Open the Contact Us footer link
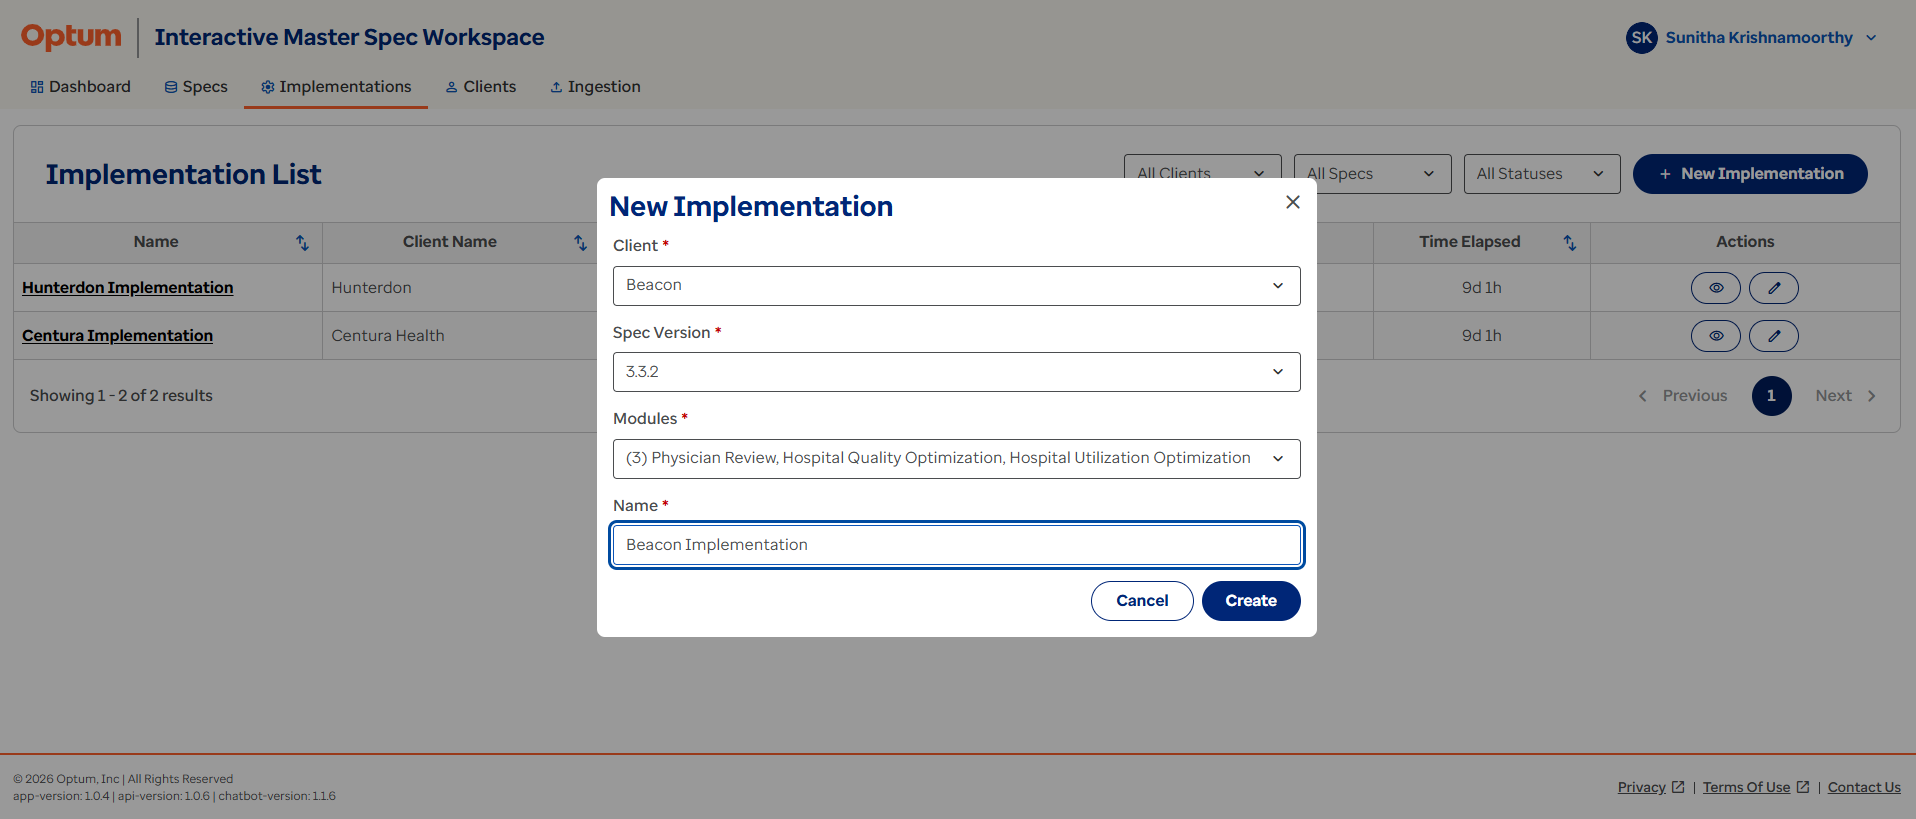Image resolution: width=1916 pixels, height=819 pixels. click(1864, 787)
